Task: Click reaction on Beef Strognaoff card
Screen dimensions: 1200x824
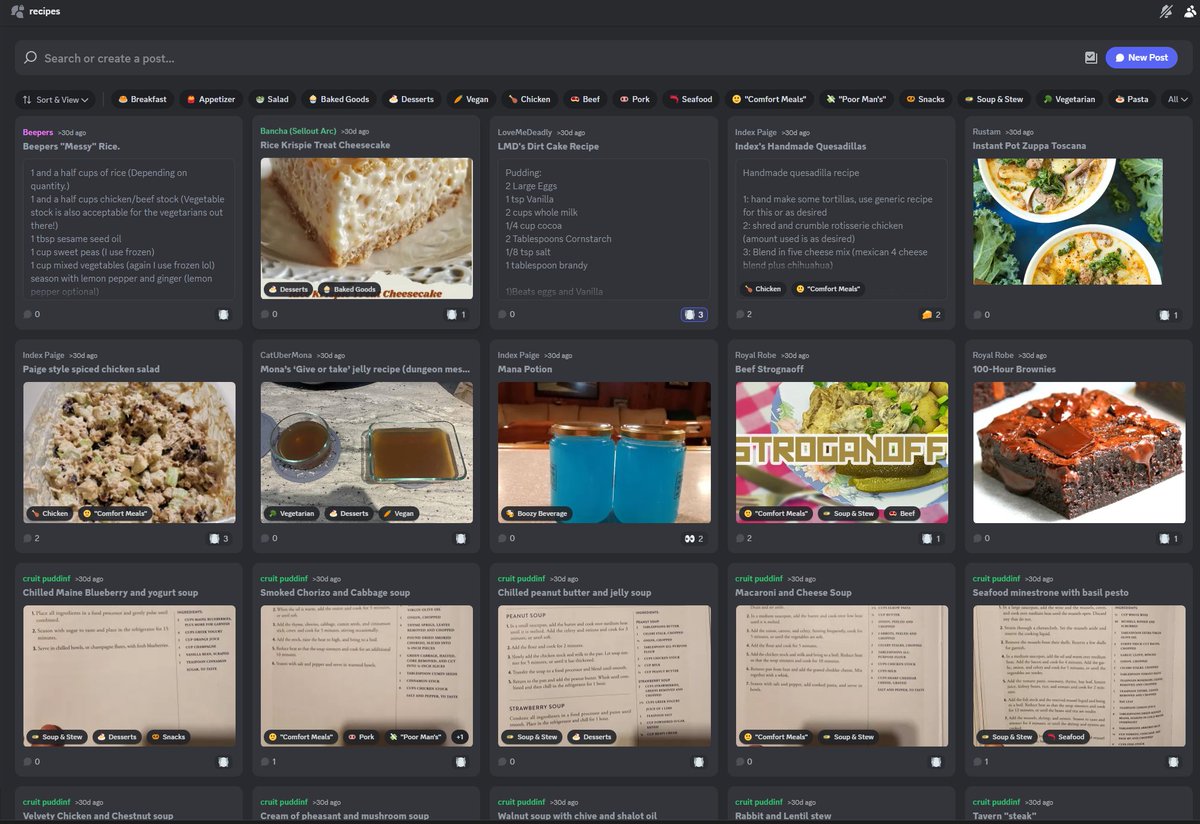Action: click(x=932, y=538)
